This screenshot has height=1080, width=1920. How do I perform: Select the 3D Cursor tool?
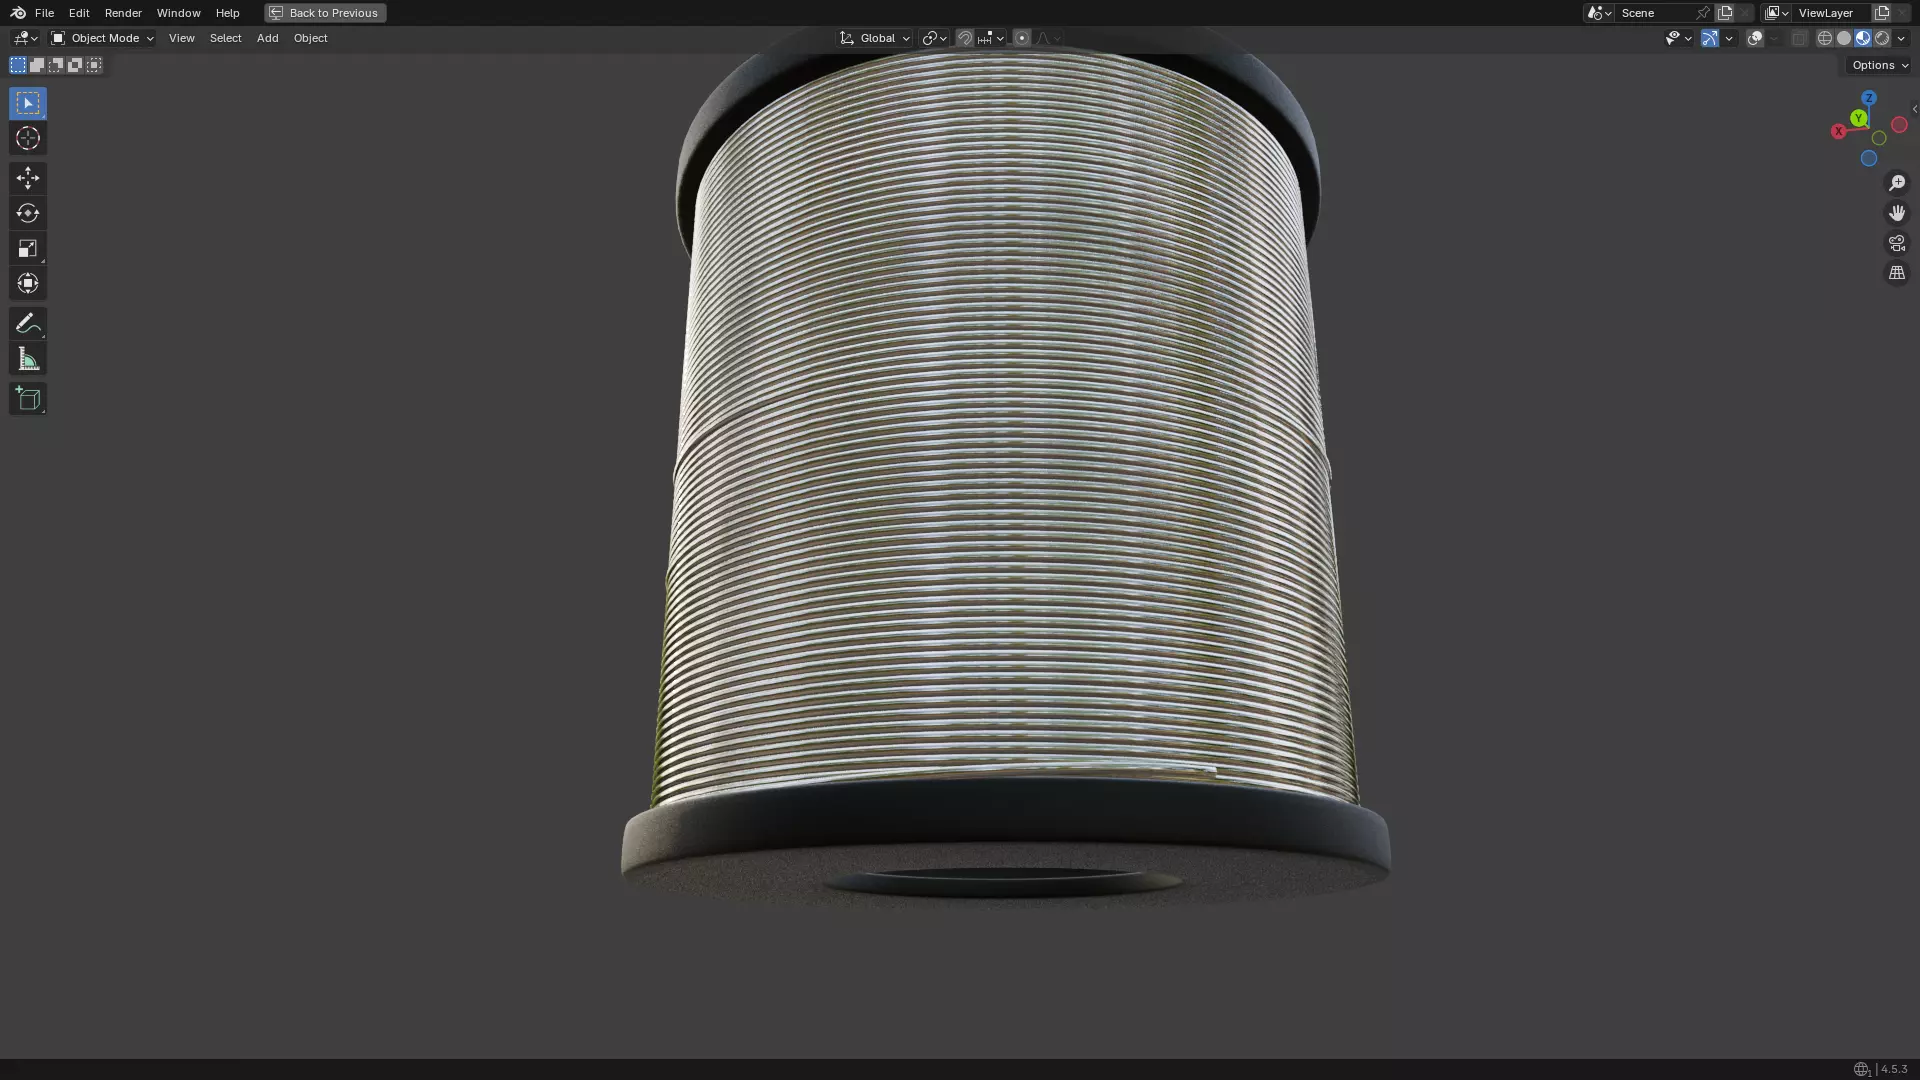coord(28,138)
